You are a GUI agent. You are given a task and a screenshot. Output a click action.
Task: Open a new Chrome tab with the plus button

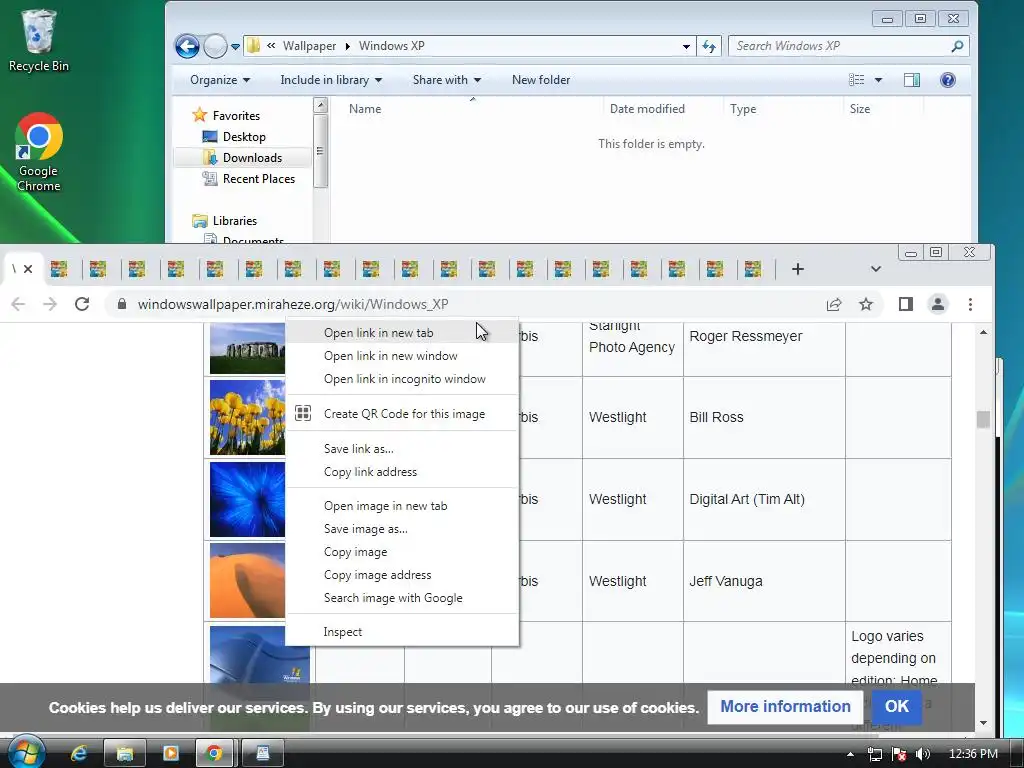(797, 269)
